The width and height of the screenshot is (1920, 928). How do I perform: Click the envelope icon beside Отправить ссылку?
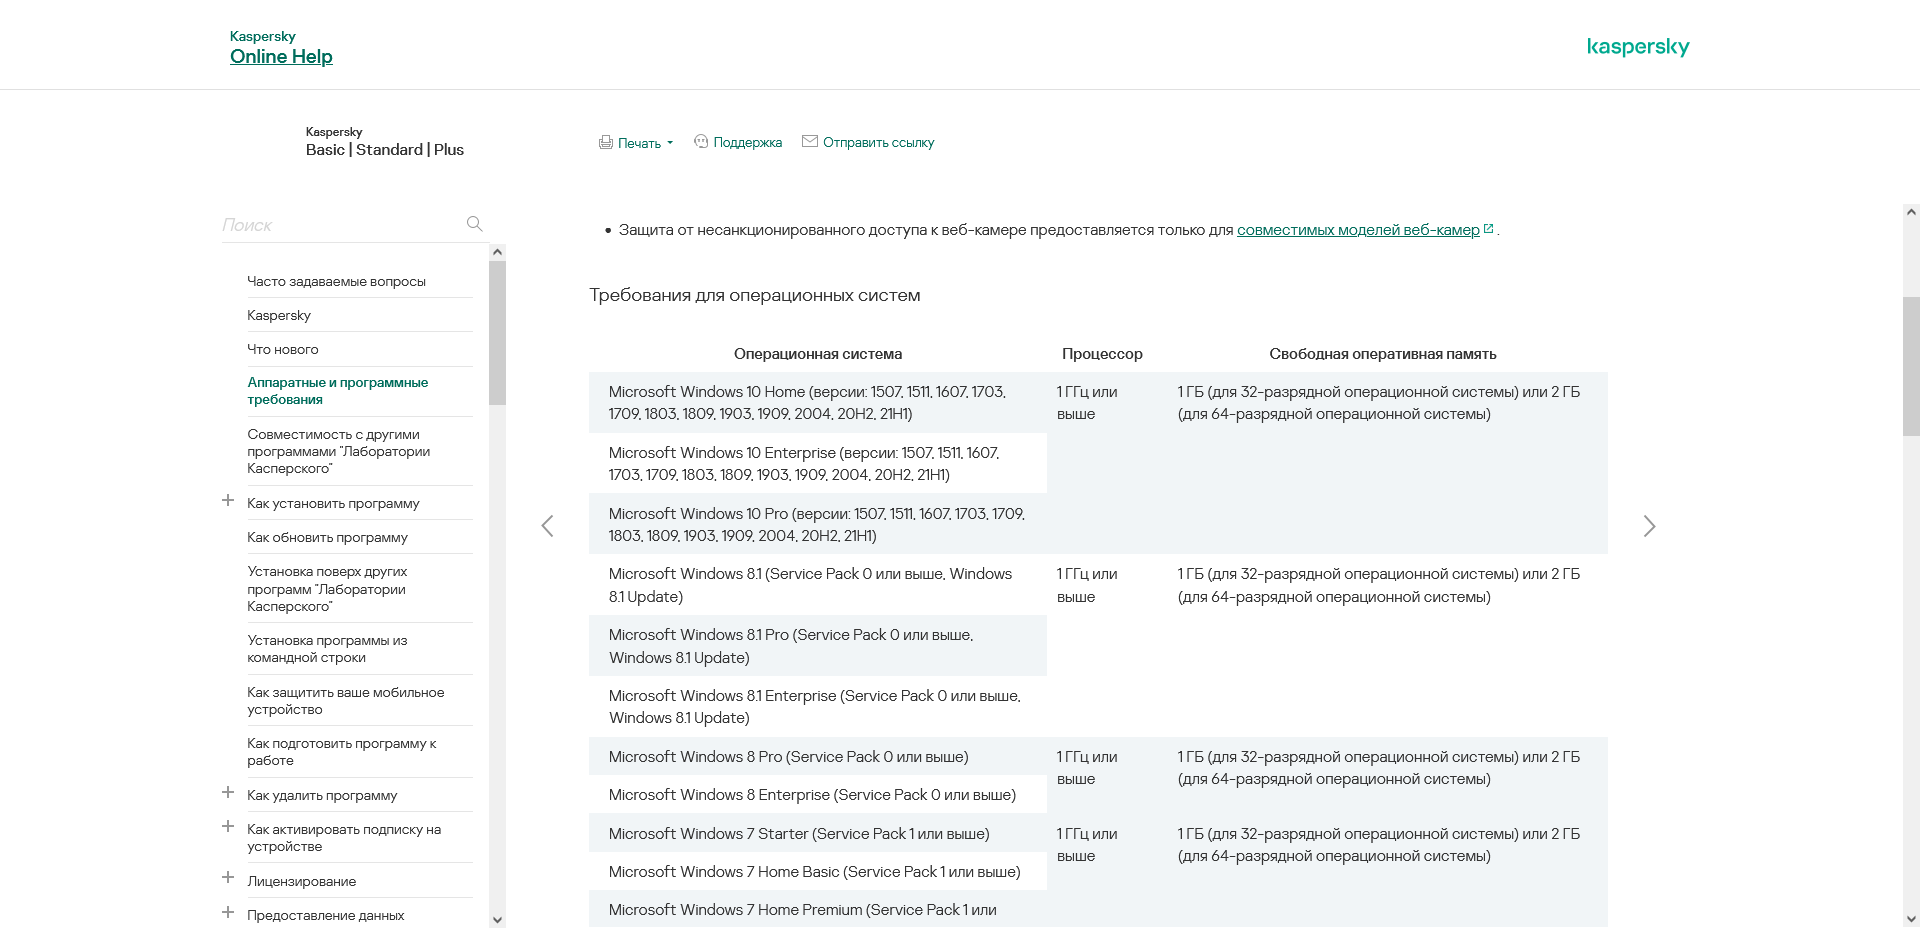[810, 141]
